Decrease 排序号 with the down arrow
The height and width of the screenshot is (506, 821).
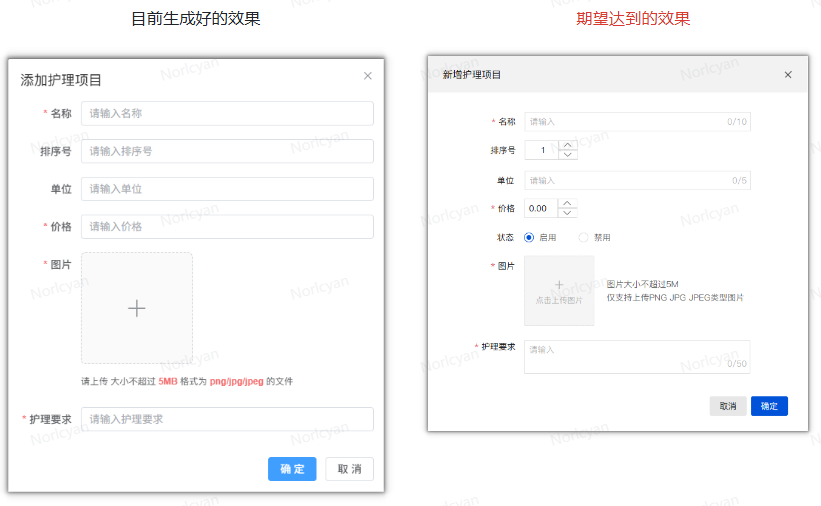click(568, 155)
